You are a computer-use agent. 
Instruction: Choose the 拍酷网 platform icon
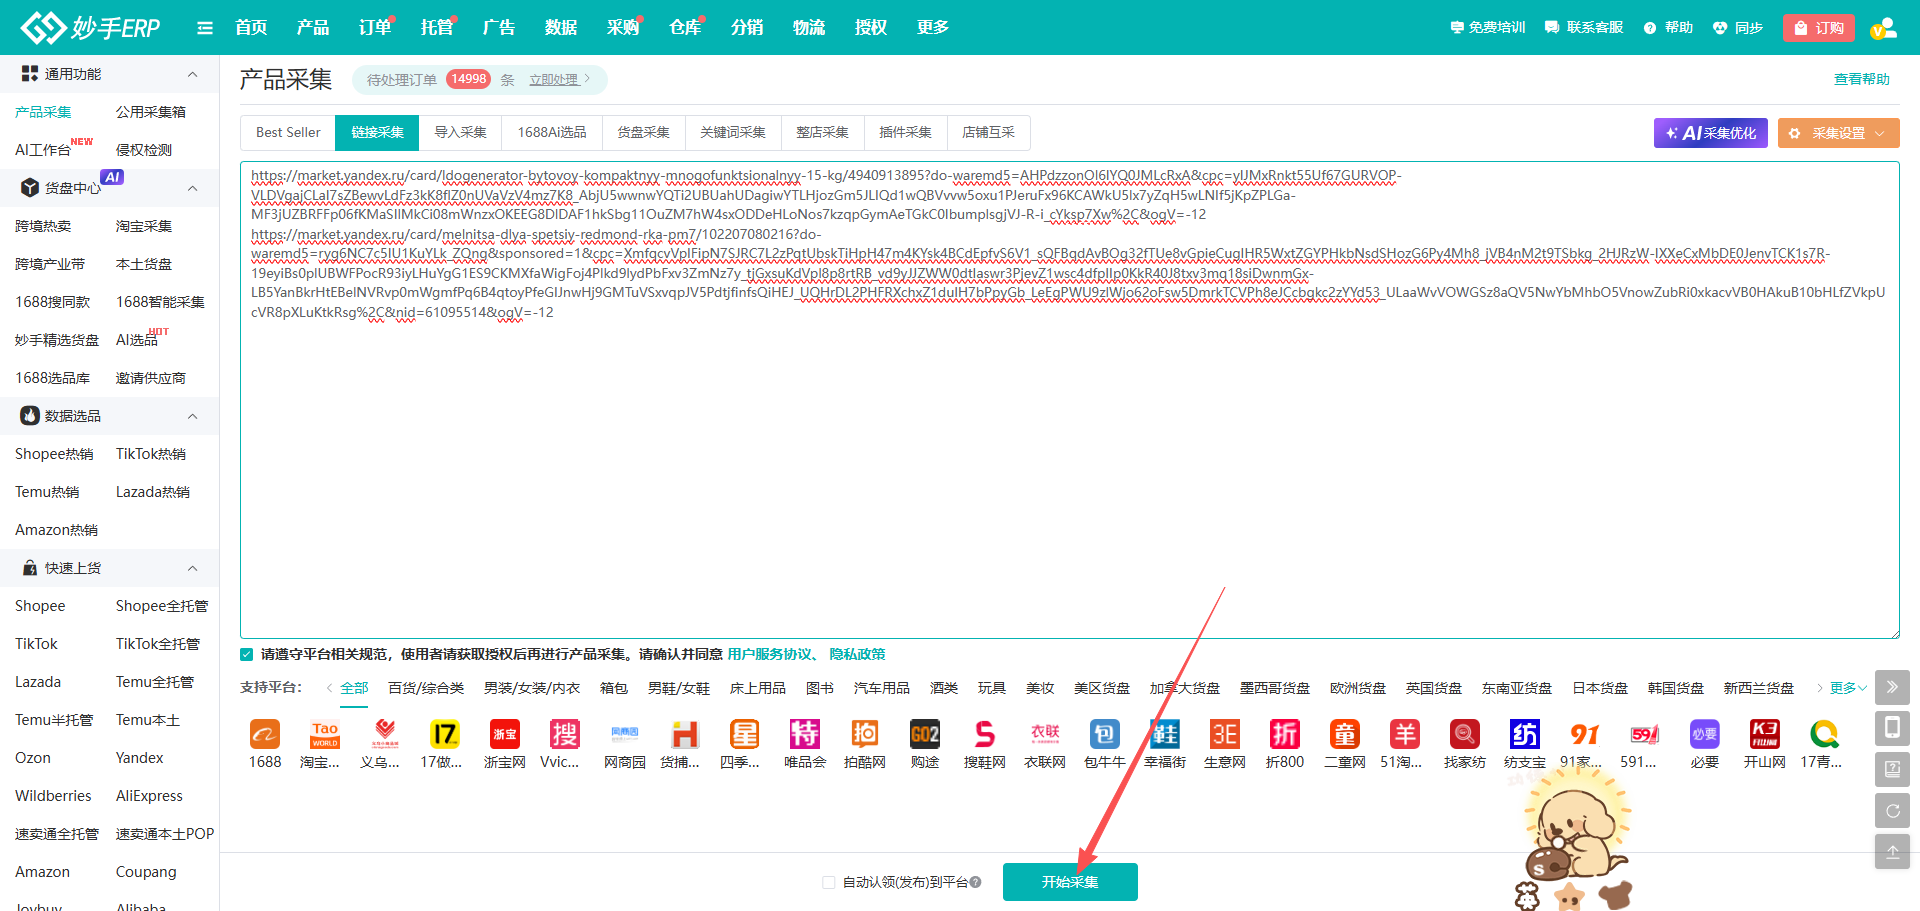coord(865,735)
